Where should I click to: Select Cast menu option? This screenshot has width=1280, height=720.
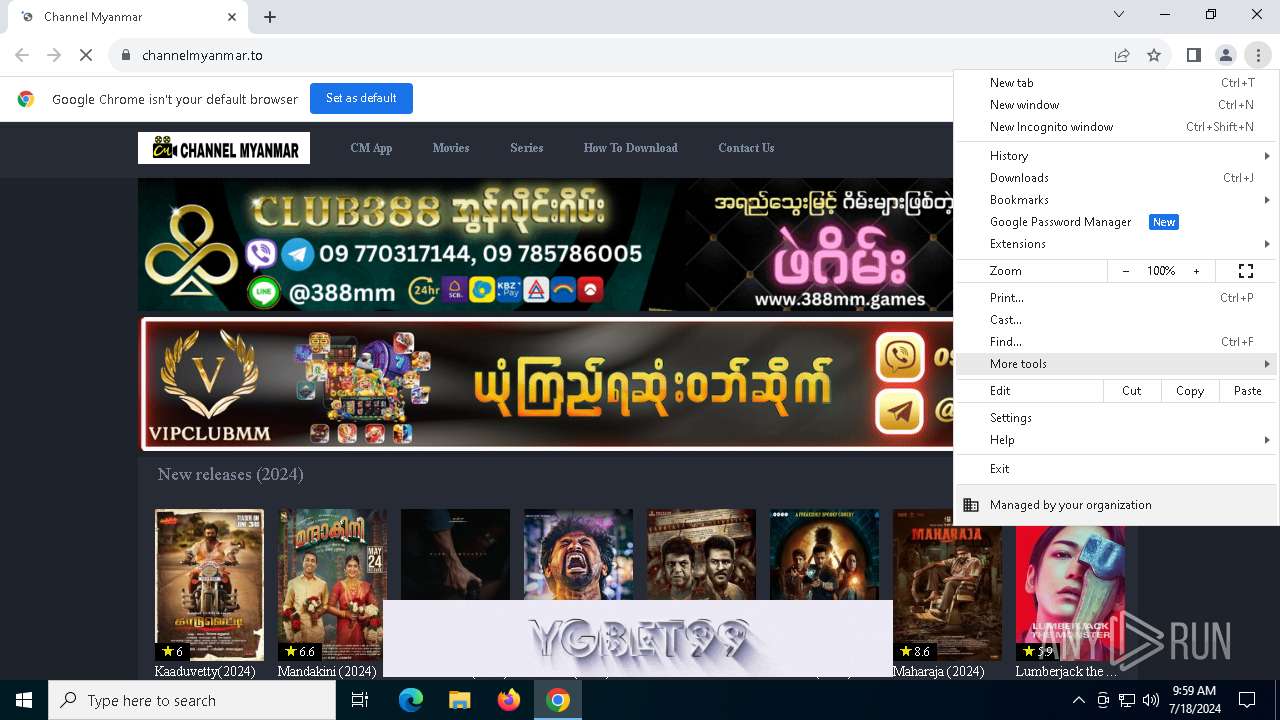pyautogui.click(x=1117, y=320)
